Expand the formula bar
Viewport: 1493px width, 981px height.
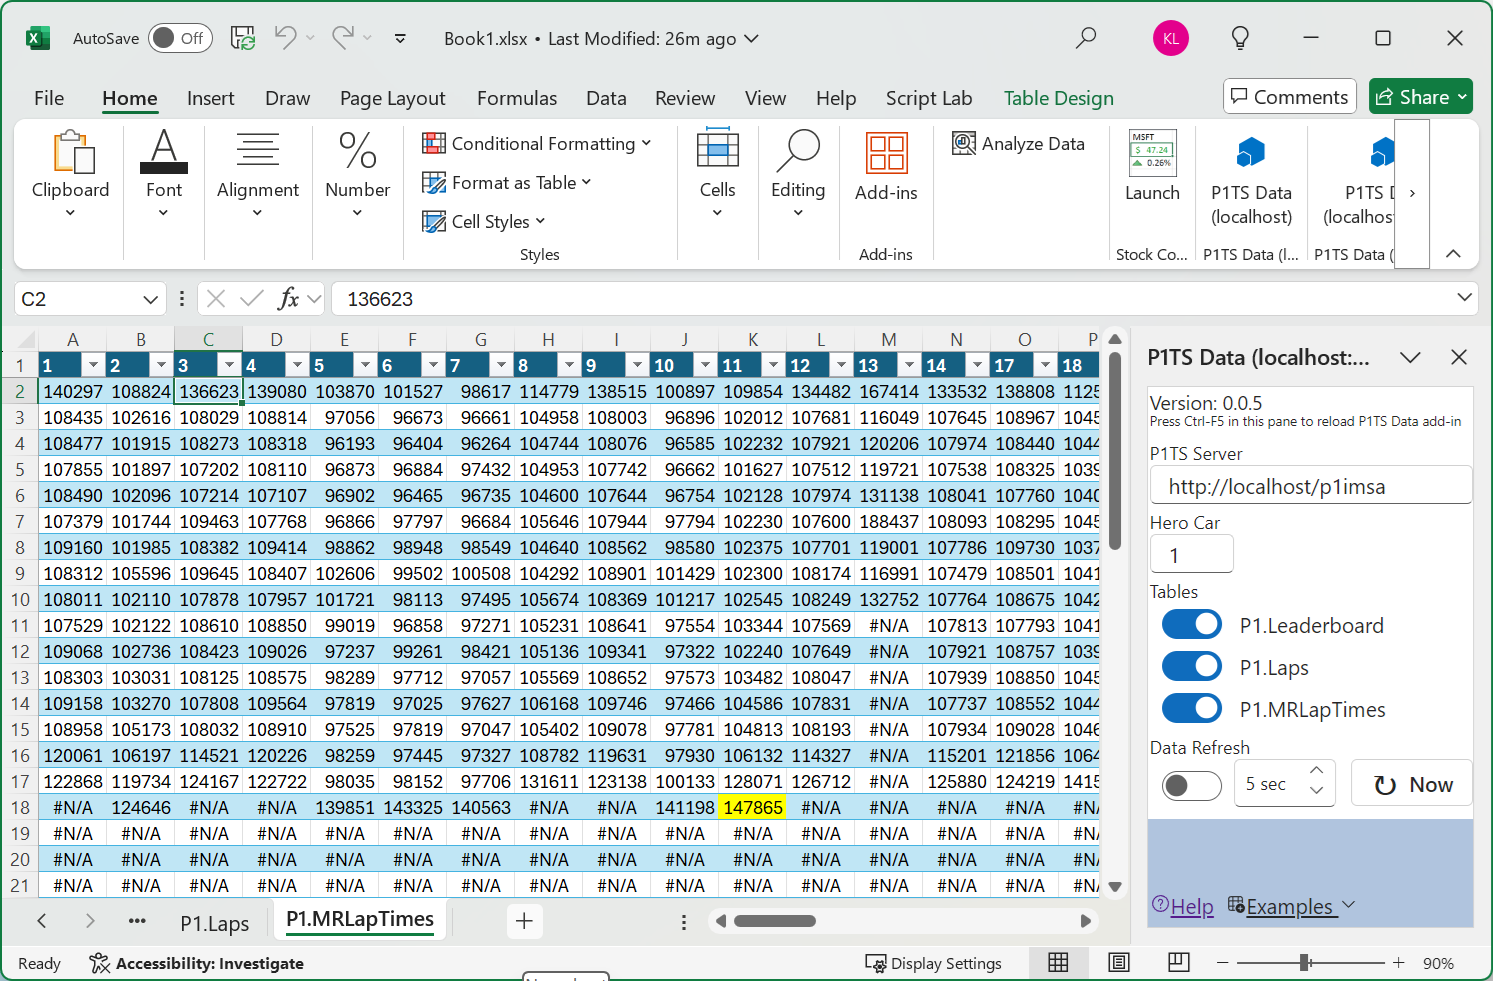click(1464, 297)
